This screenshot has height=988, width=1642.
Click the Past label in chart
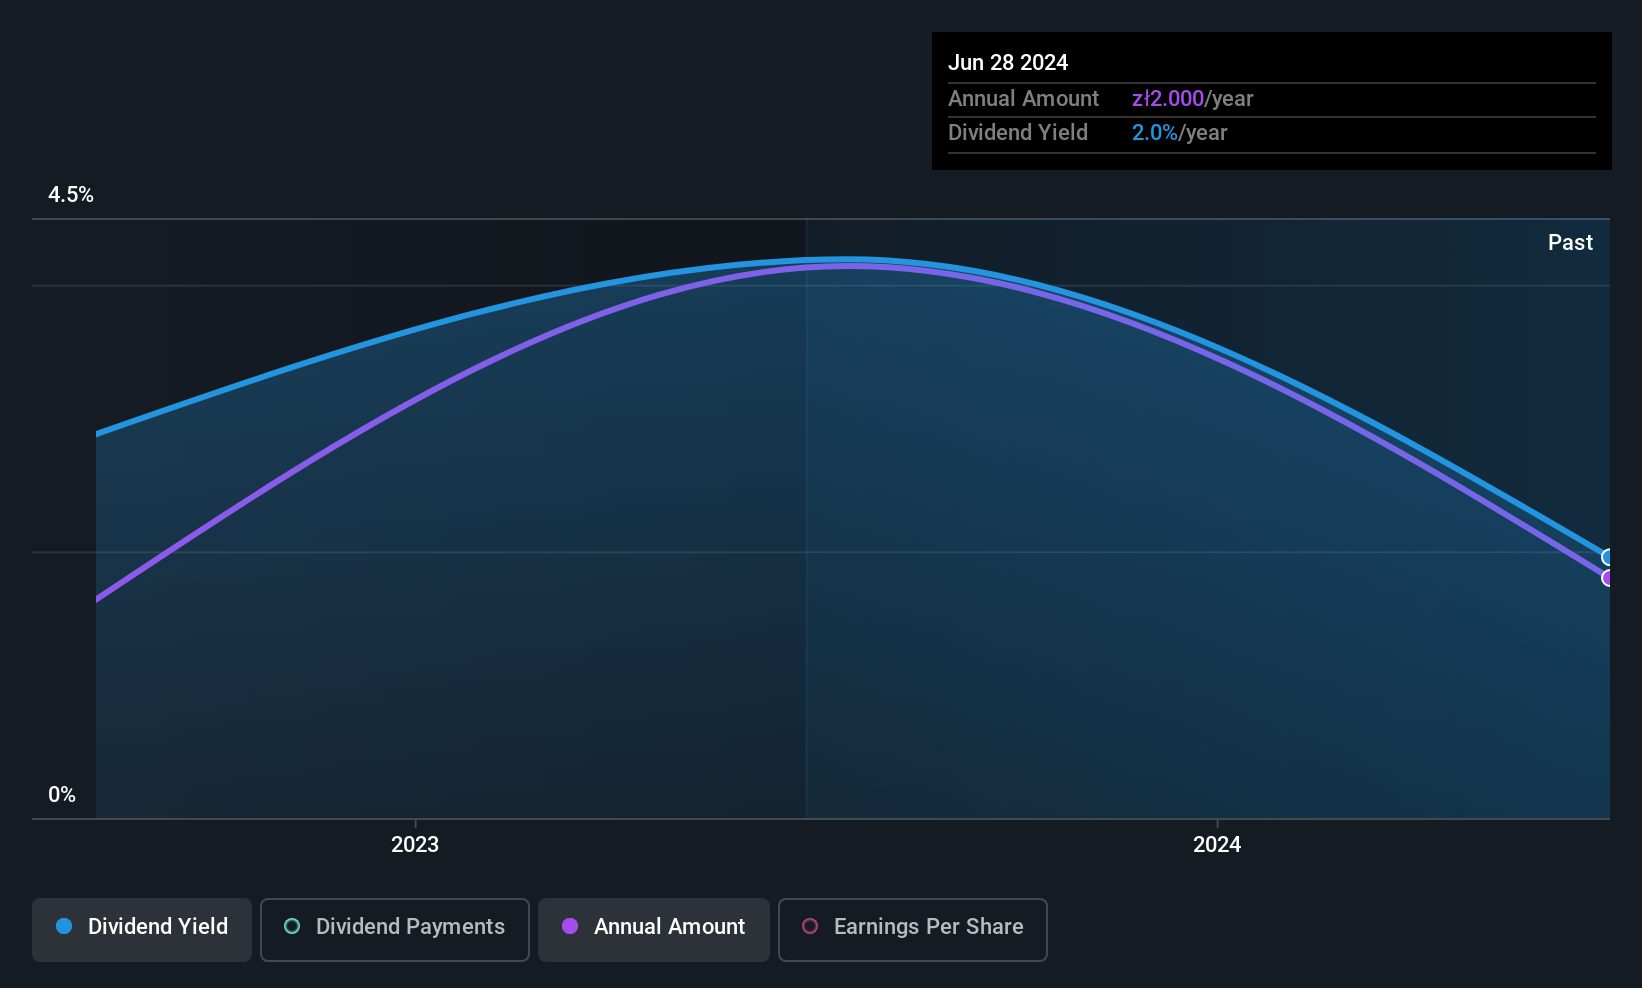pos(1570,243)
